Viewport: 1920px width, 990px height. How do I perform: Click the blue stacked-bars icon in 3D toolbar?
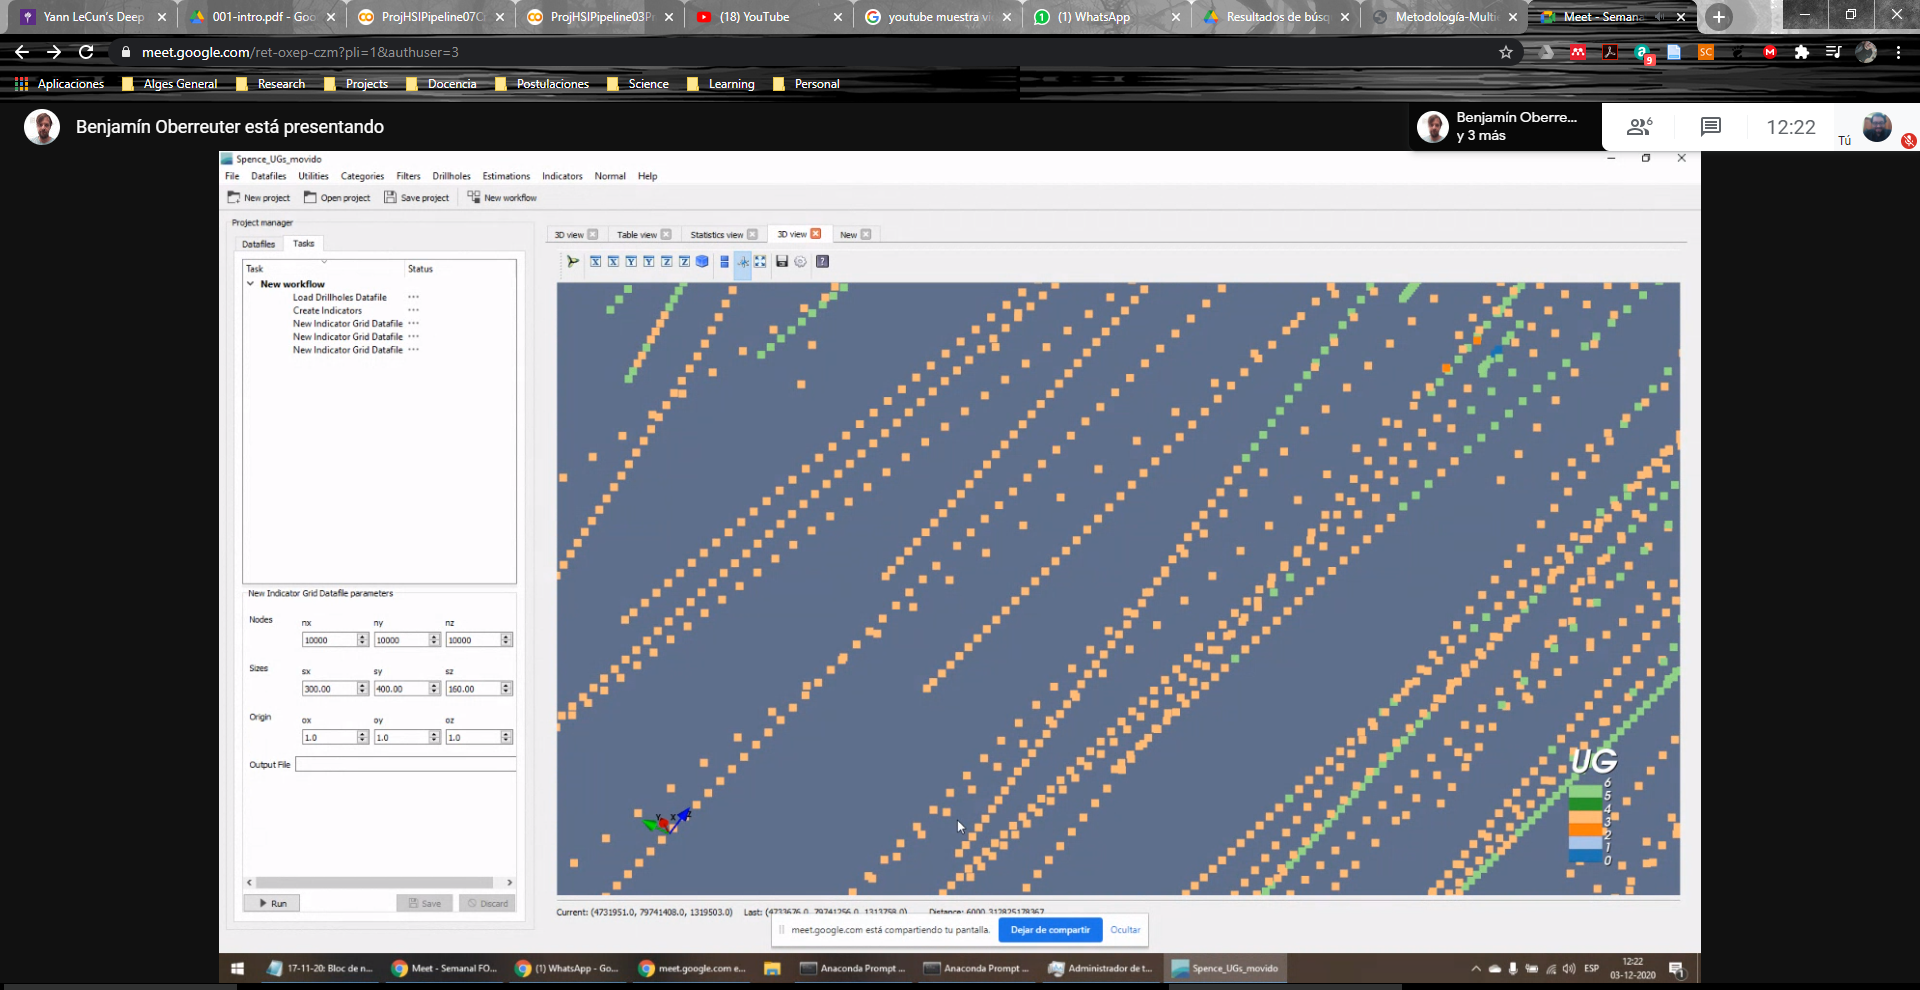coord(724,262)
